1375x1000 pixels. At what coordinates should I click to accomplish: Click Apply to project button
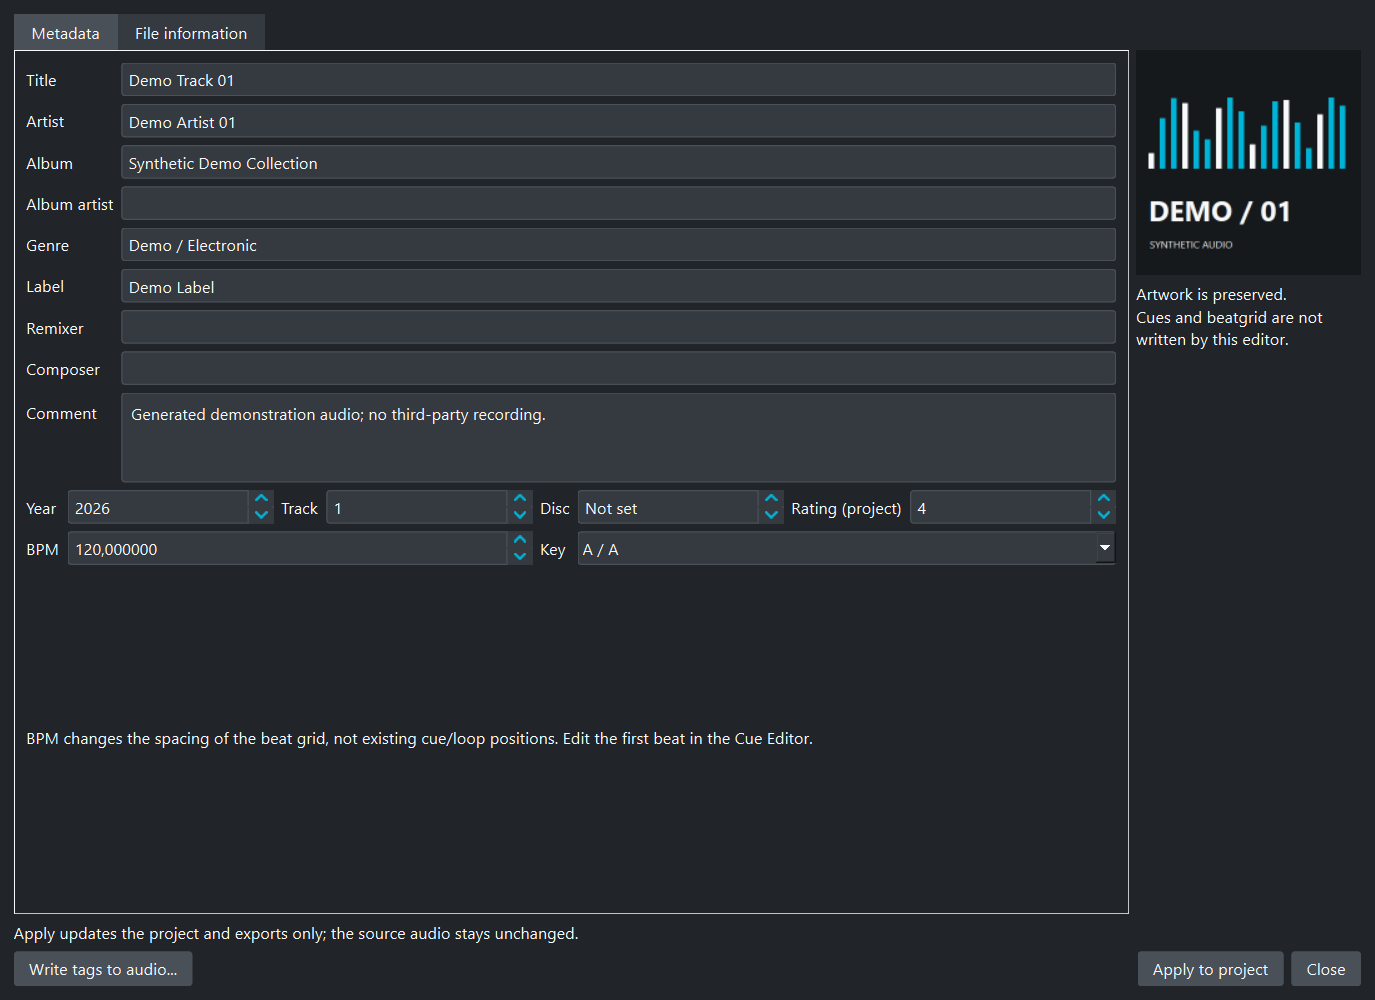coord(1210,969)
